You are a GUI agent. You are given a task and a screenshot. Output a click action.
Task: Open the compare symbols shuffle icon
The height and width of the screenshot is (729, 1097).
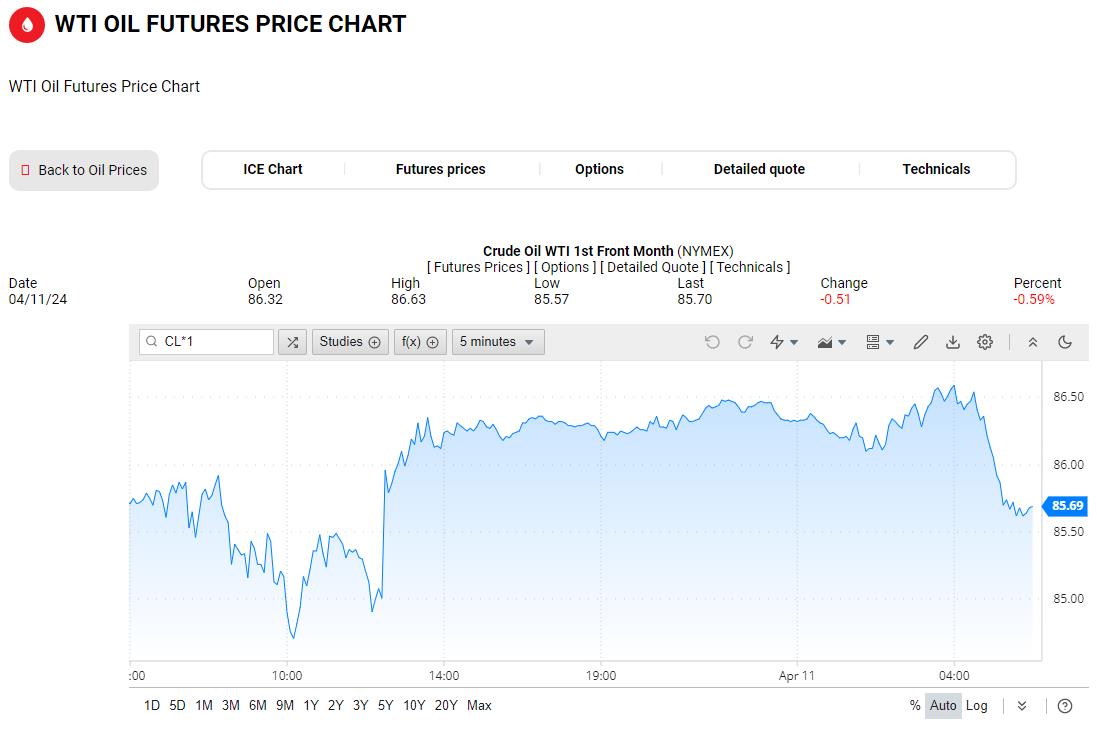[x=292, y=342]
